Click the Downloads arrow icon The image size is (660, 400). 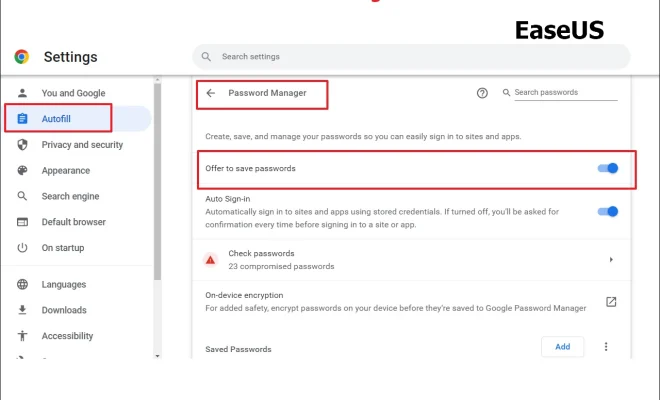click(x=22, y=310)
